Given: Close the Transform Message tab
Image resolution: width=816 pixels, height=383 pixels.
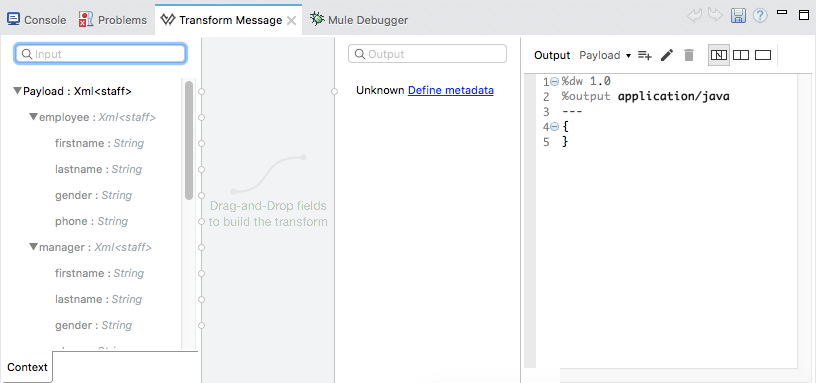Looking at the screenshot, I should tap(291, 21).
